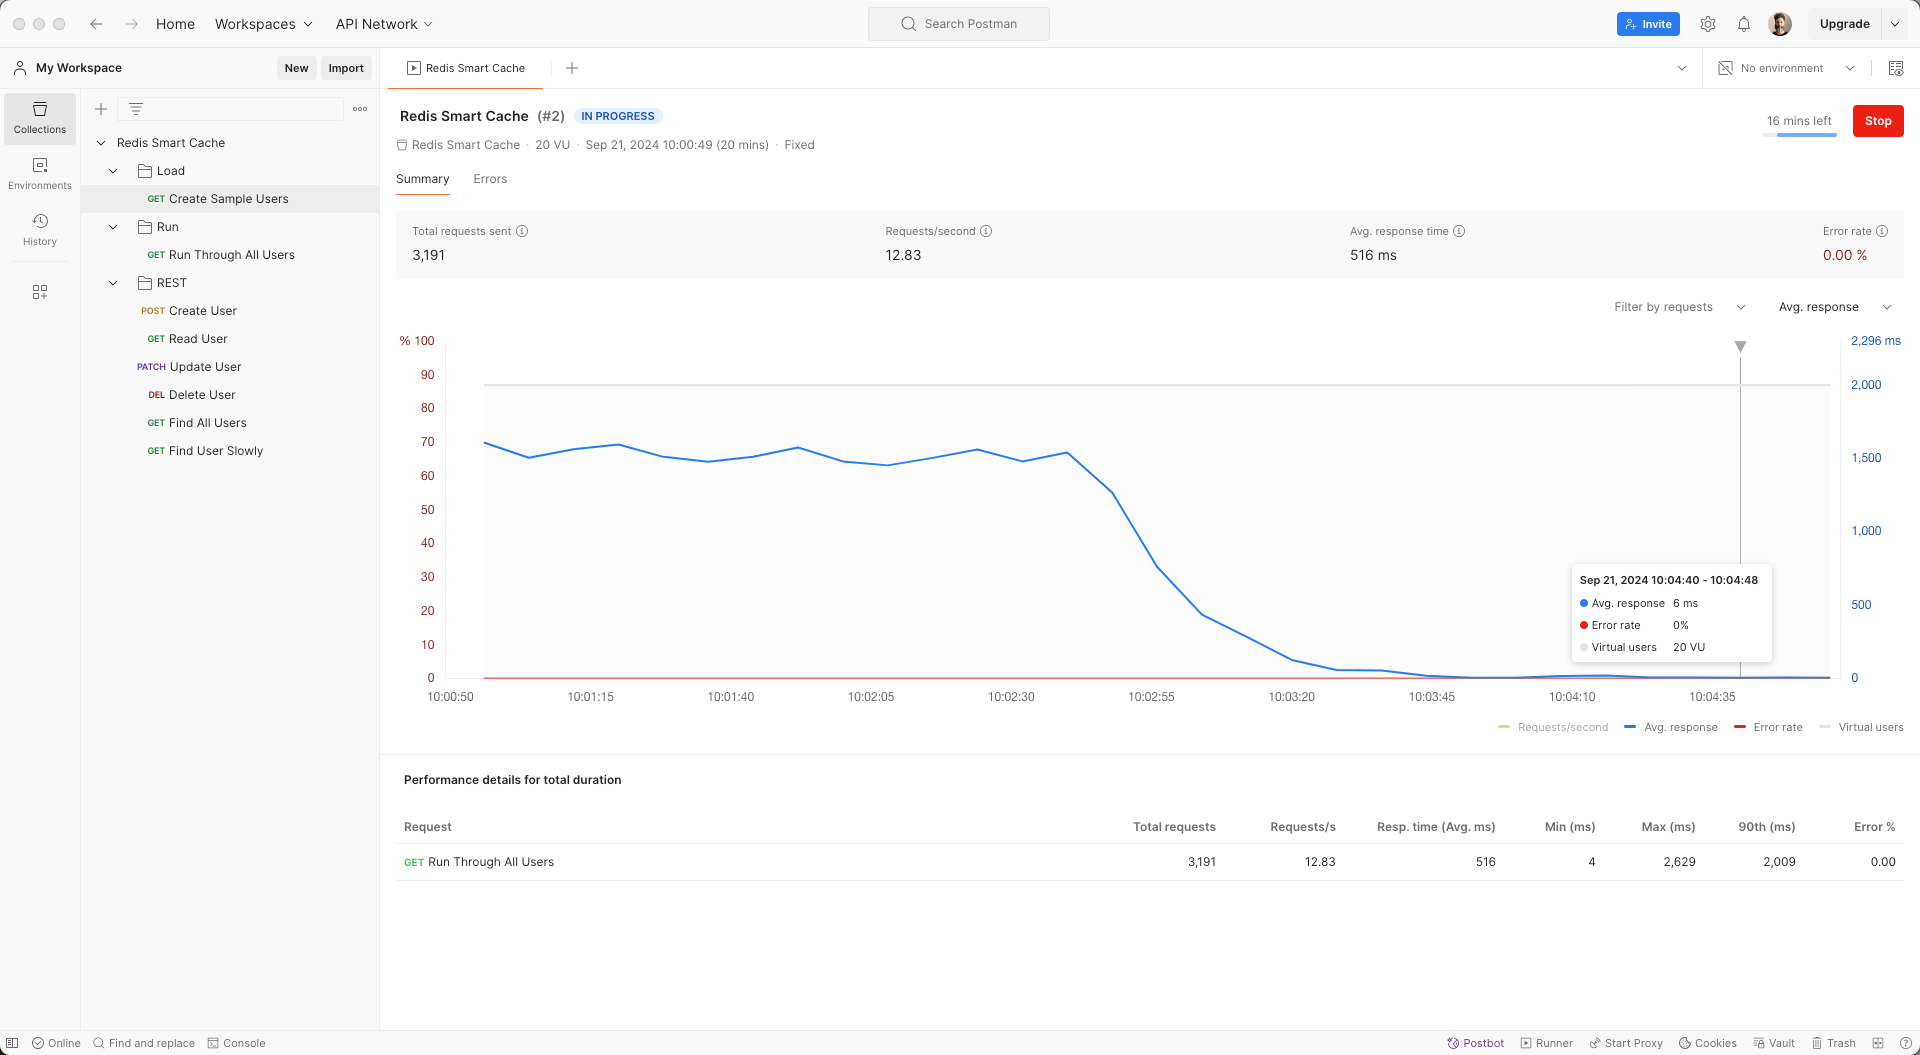
Task: Click the Import button
Action: click(346, 68)
